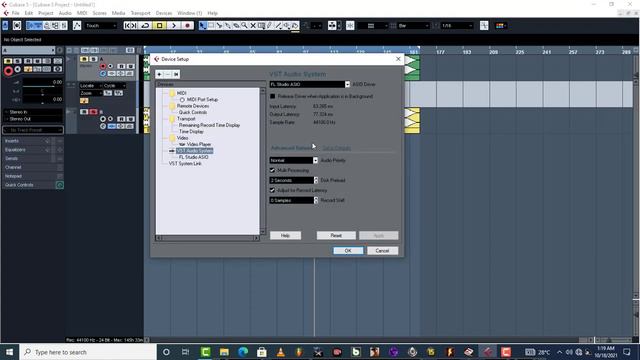Select the Glue tool in the toolbar
640x360 pixels.
[228, 25]
